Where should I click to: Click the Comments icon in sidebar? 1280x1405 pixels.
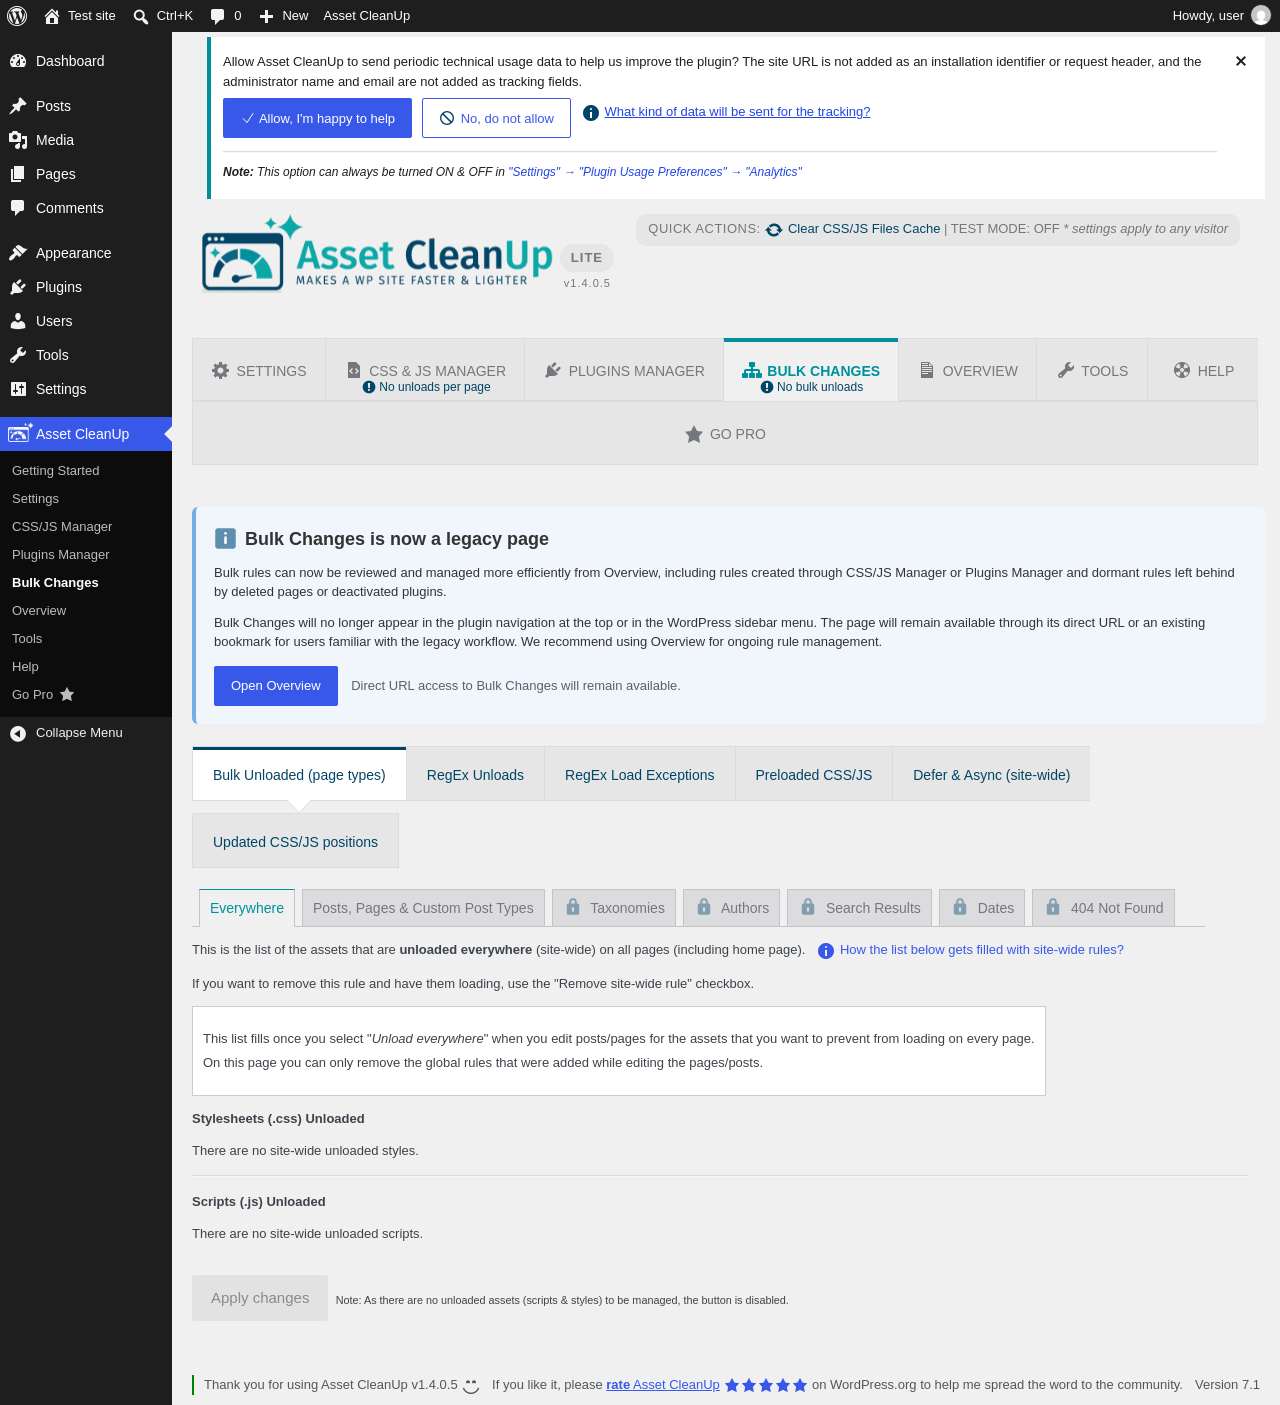pyautogui.click(x=18, y=208)
